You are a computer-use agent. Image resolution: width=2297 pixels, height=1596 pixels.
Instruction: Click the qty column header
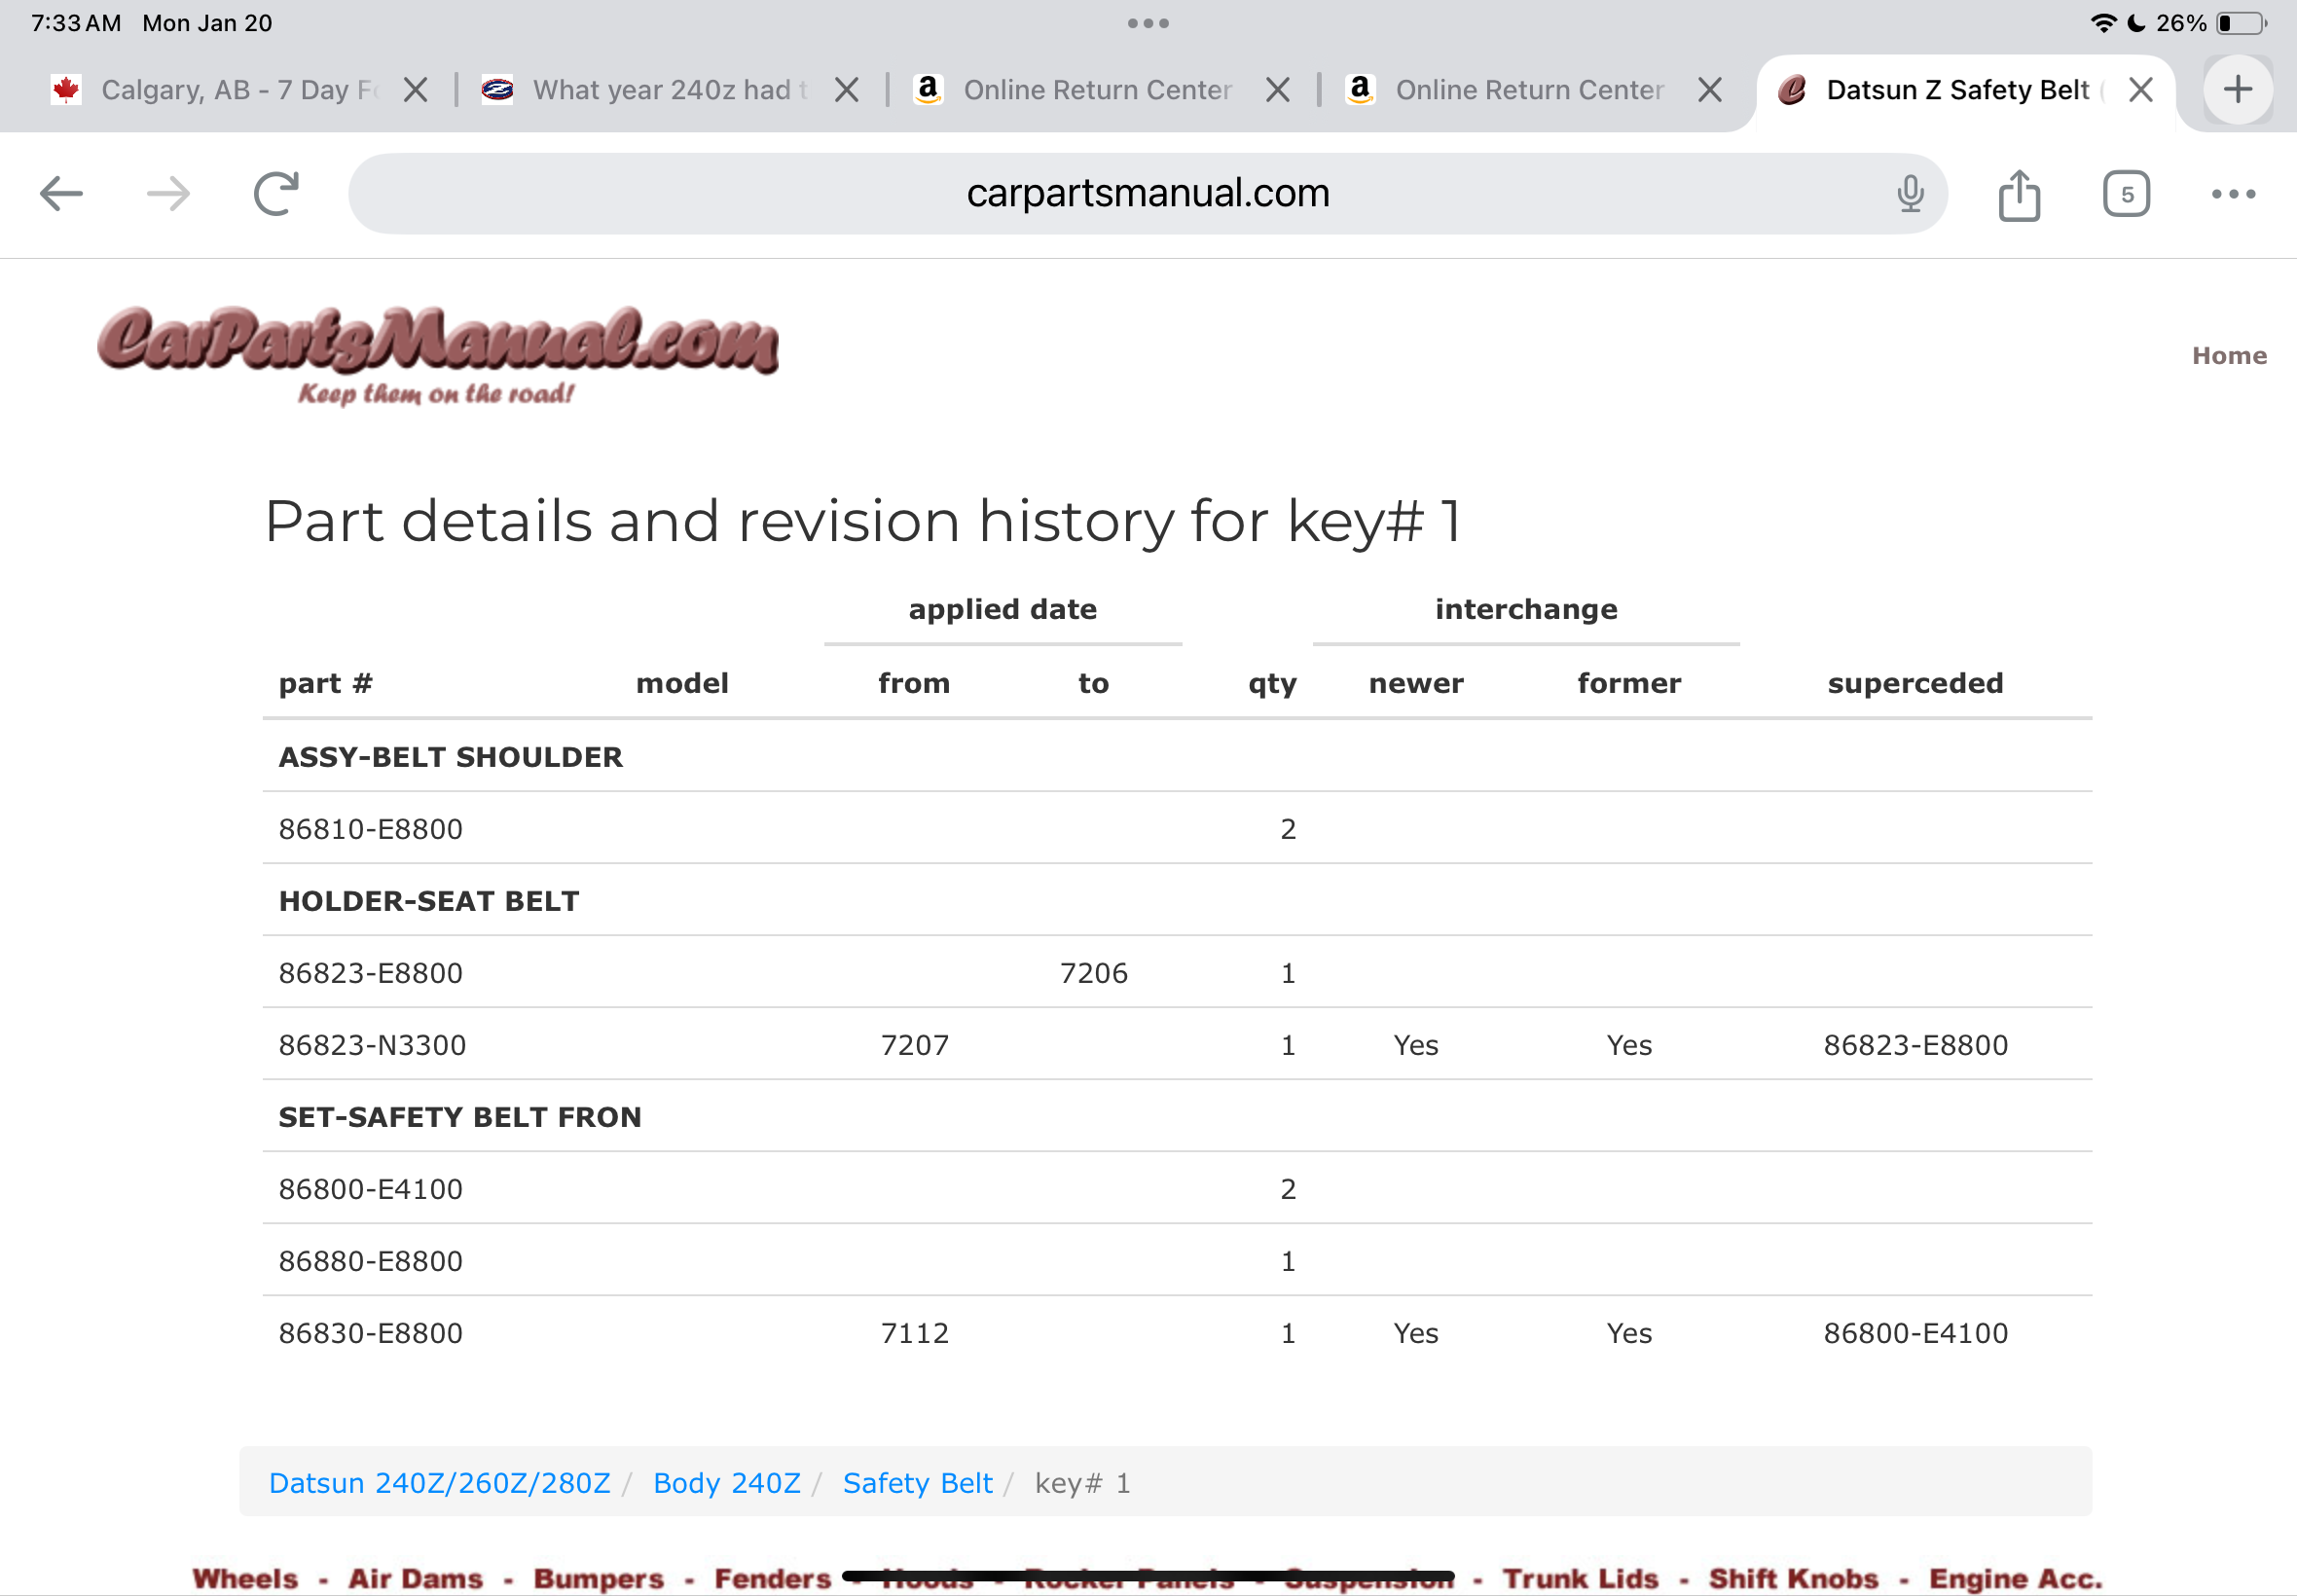point(1272,686)
